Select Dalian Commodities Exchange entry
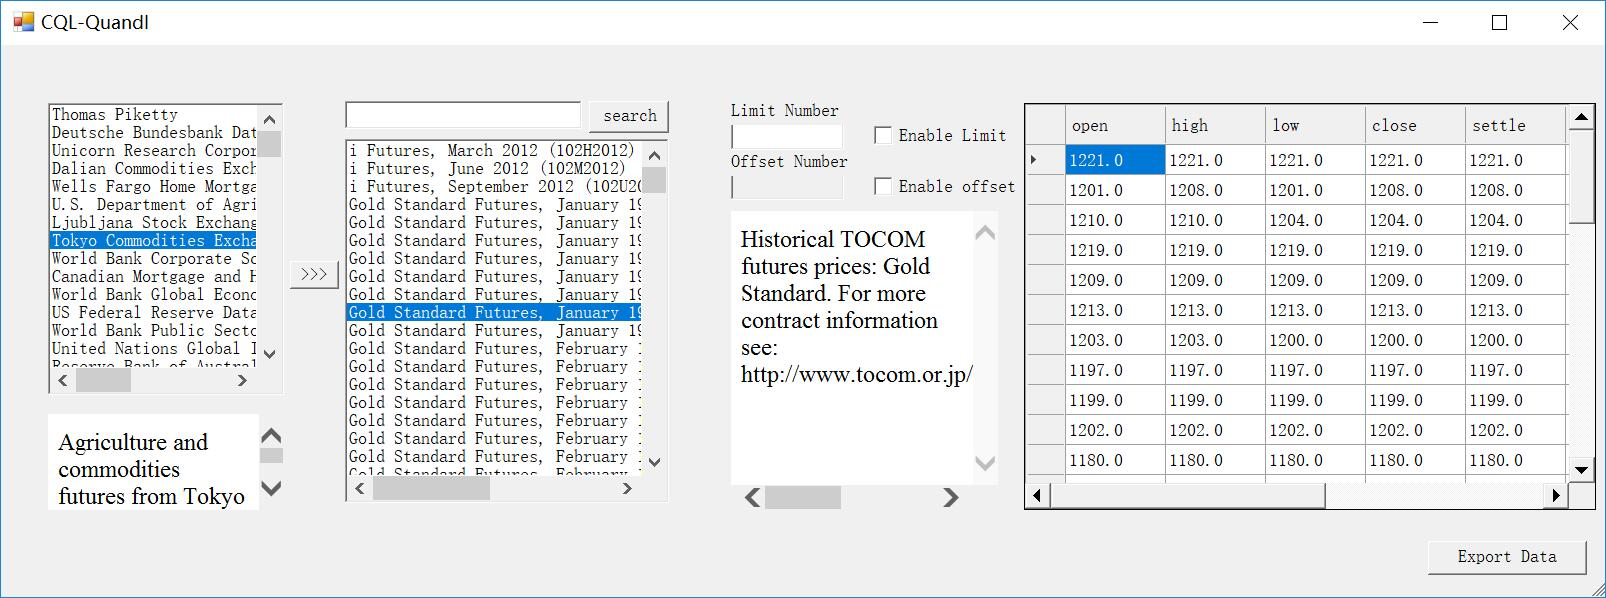The width and height of the screenshot is (1606, 598). click(153, 168)
